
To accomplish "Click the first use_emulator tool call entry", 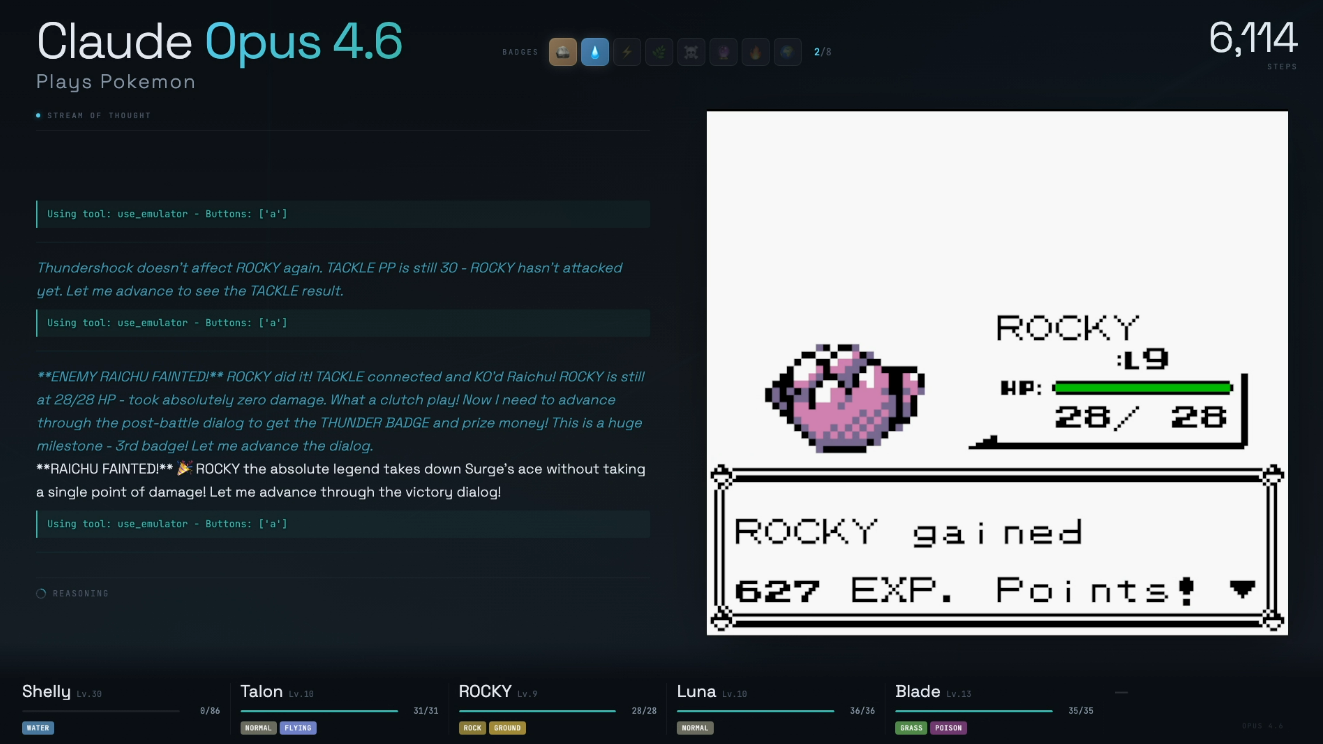I will (343, 214).
